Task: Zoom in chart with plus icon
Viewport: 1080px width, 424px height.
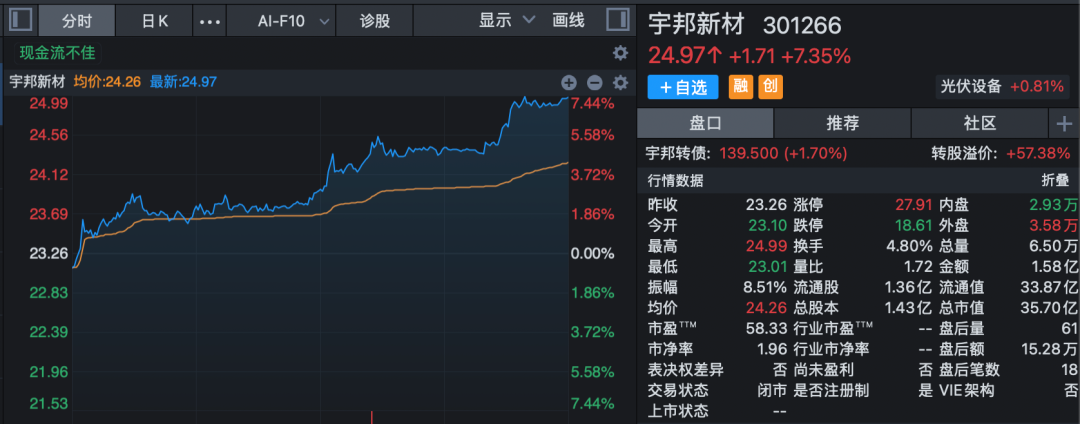Action: pyautogui.click(x=568, y=83)
